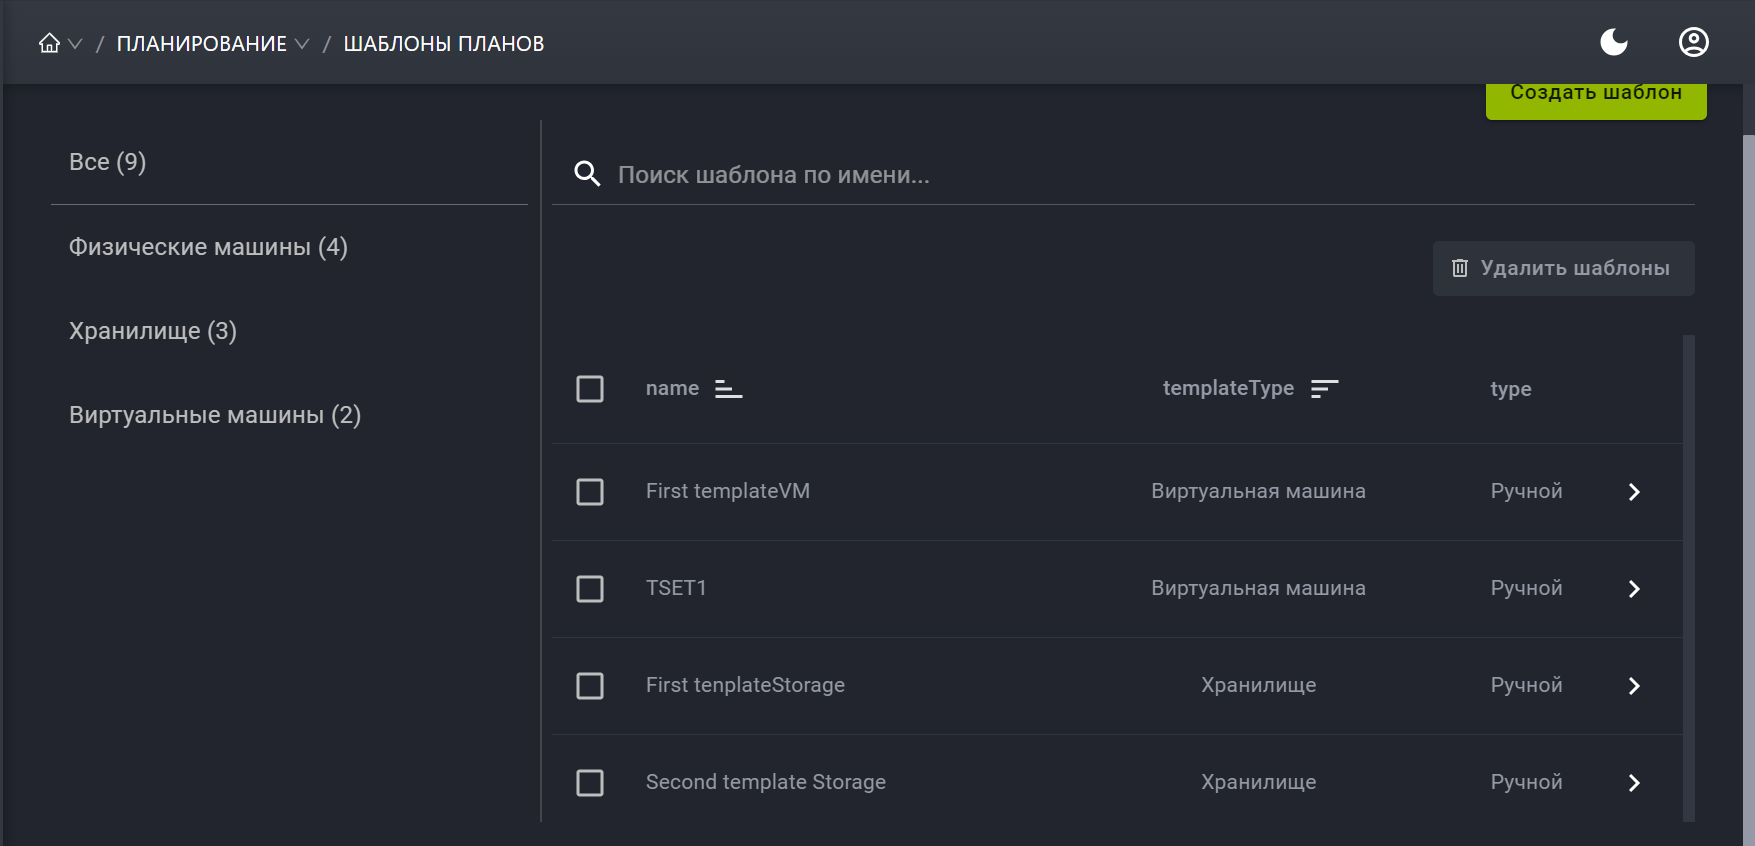Click the First tenplateStorage name text
The image size is (1755, 846).
tap(745, 685)
